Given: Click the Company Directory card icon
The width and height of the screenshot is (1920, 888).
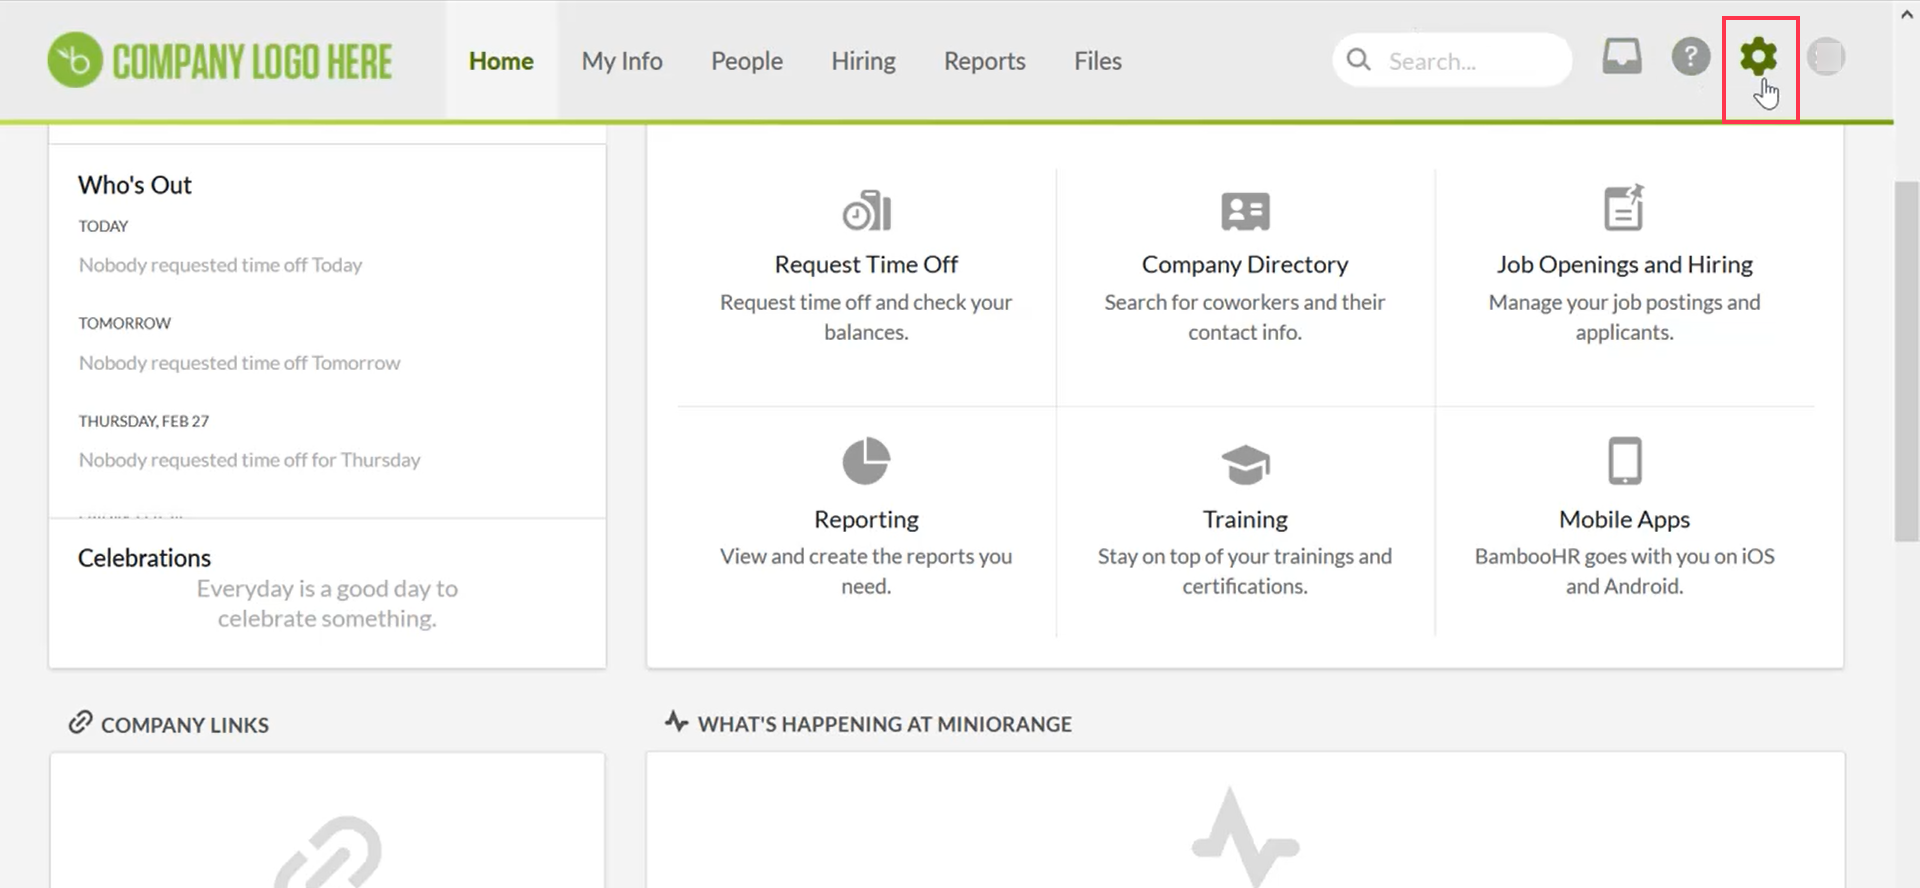Looking at the screenshot, I should (1245, 211).
